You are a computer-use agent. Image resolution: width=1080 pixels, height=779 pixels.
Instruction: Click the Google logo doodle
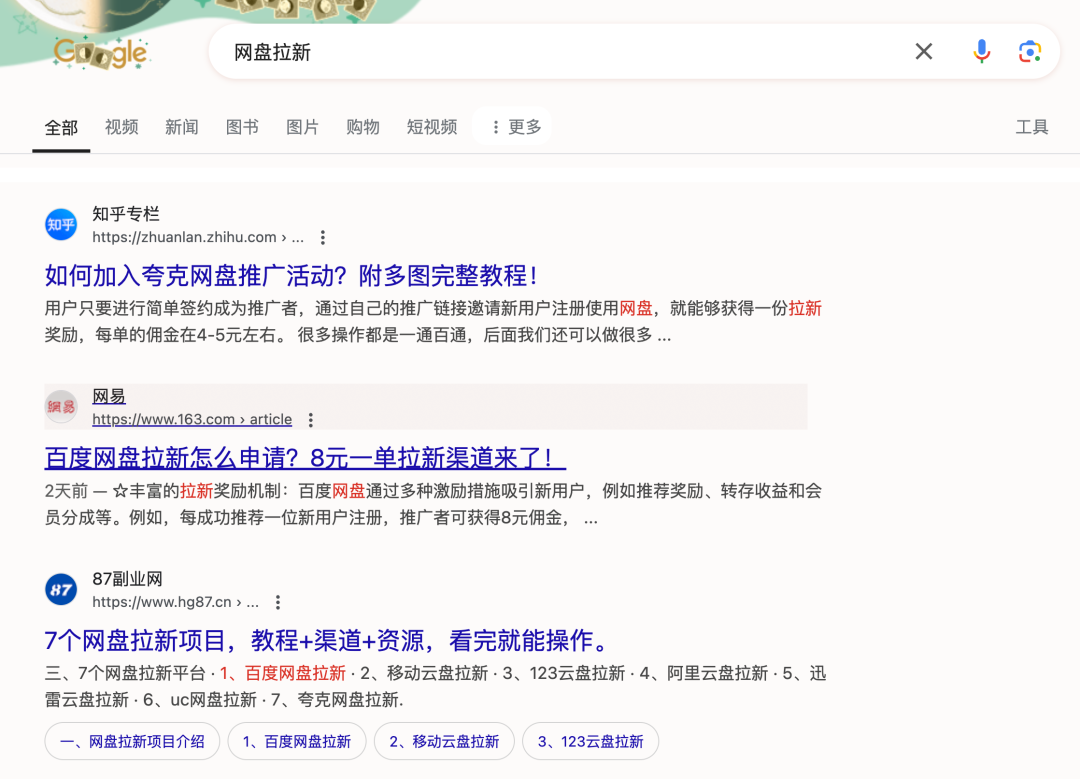(100, 52)
